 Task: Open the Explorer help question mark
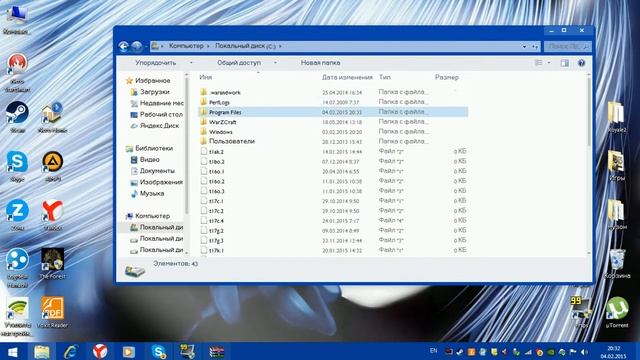(582, 63)
